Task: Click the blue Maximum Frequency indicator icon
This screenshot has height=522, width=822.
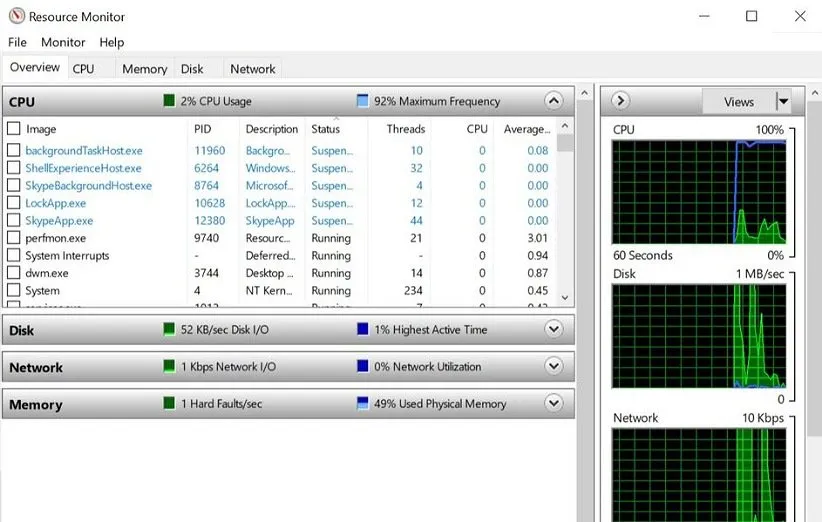Action: [x=363, y=101]
